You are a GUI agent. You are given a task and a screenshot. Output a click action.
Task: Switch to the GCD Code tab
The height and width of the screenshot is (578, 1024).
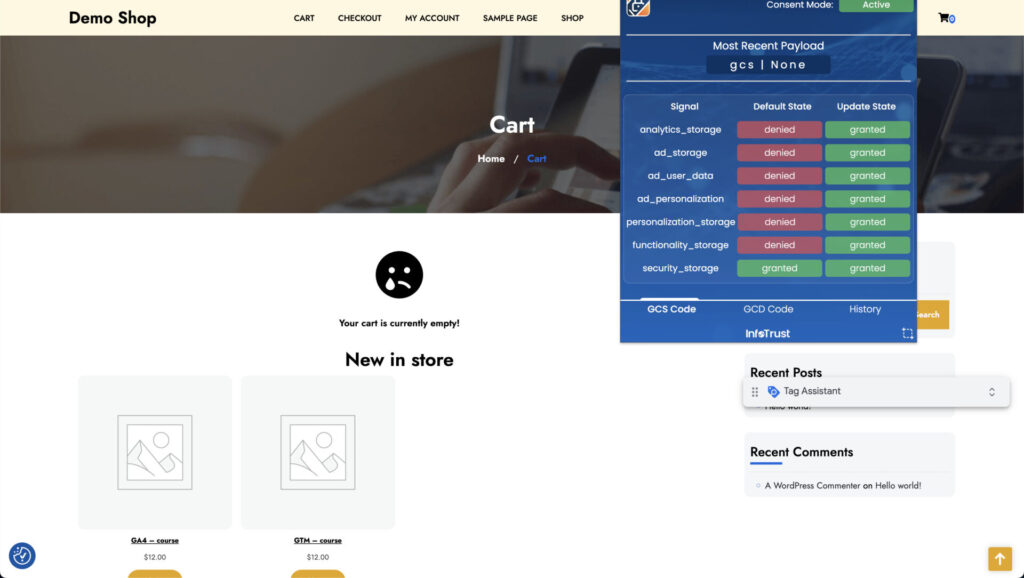point(768,309)
